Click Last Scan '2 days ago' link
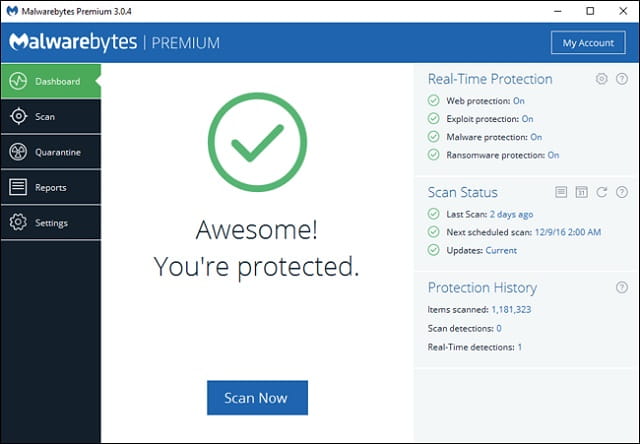Screen dimensions: 640x444 (x=511, y=214)
